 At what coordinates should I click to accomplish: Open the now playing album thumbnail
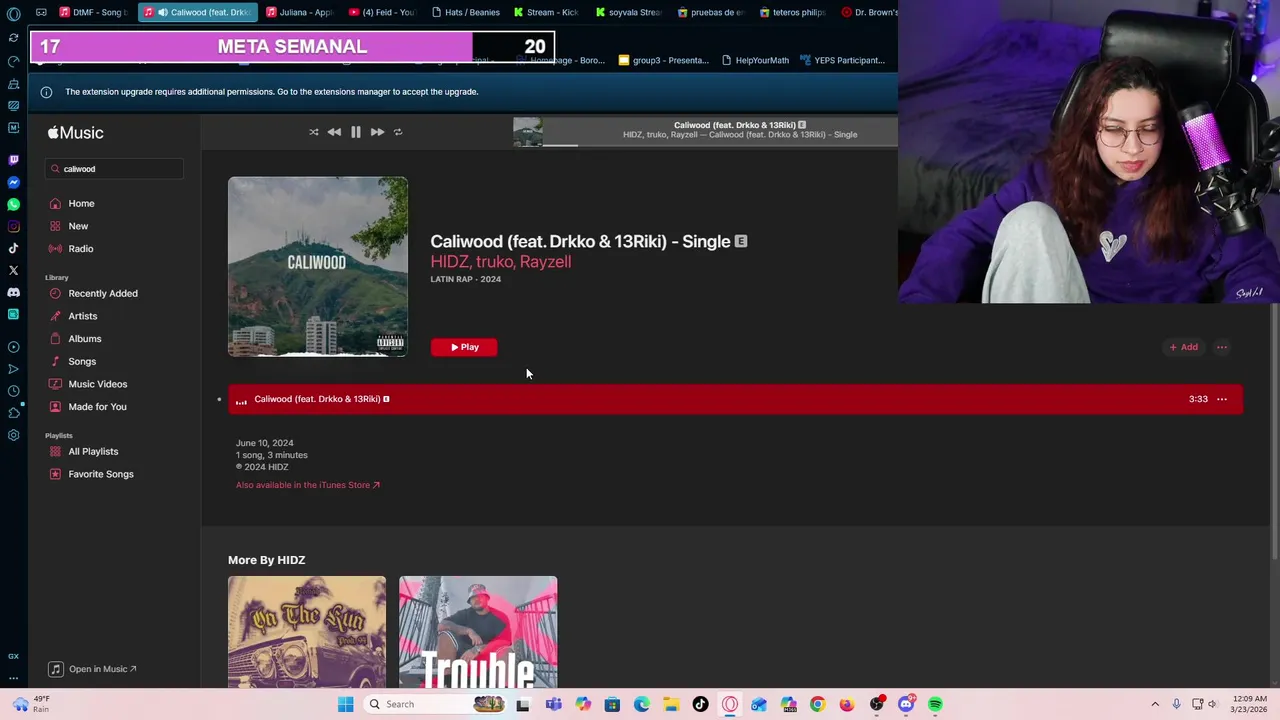[528, 132]
